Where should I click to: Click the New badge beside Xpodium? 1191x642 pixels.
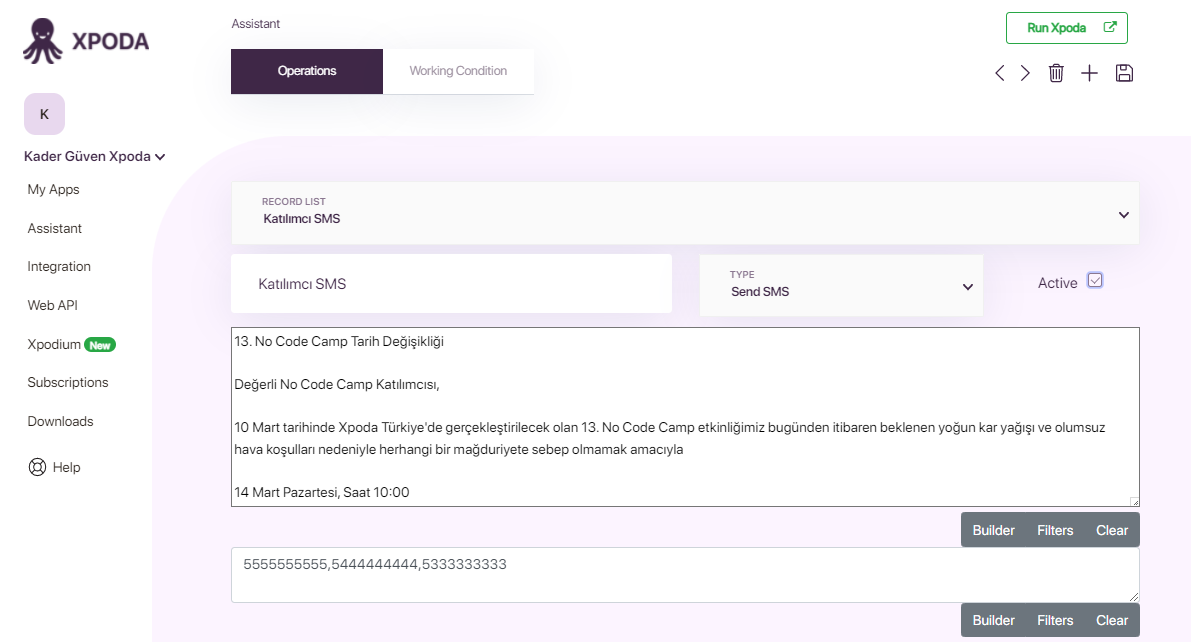coord(100,345)
